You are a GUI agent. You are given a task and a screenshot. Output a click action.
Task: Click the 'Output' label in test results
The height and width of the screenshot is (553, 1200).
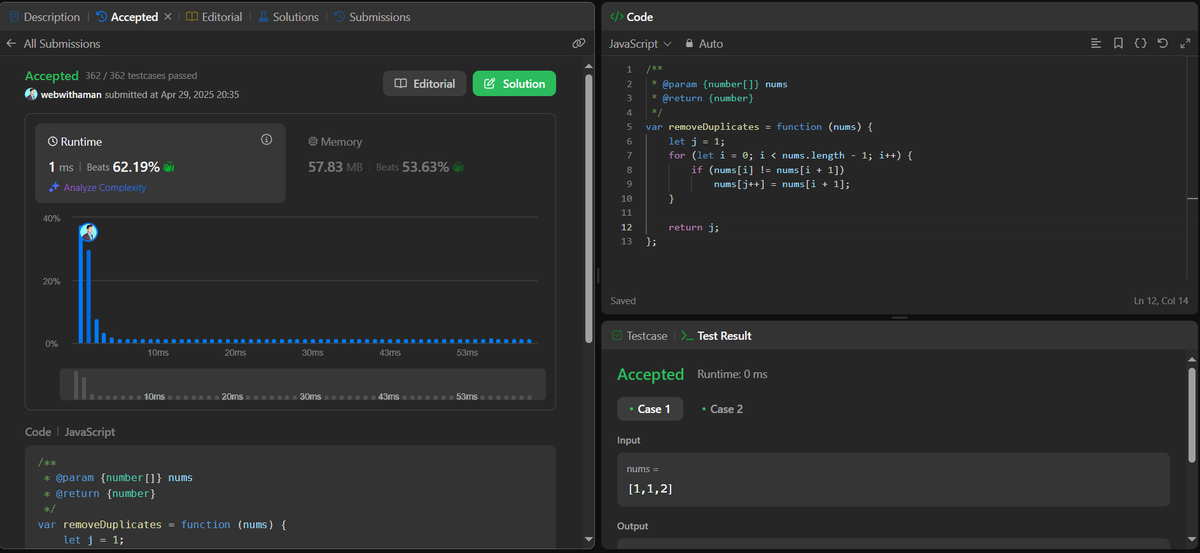pyautogui.click(x=633, y=526)
